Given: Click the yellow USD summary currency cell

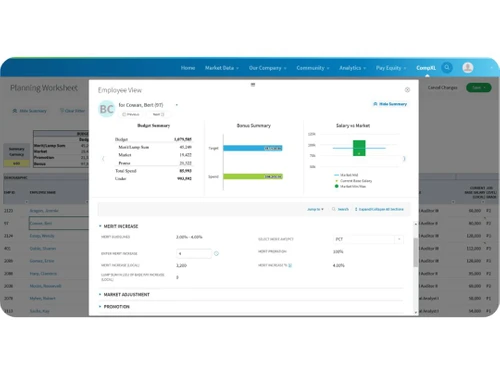Looking at the screenshot, I should click(16, 163).
